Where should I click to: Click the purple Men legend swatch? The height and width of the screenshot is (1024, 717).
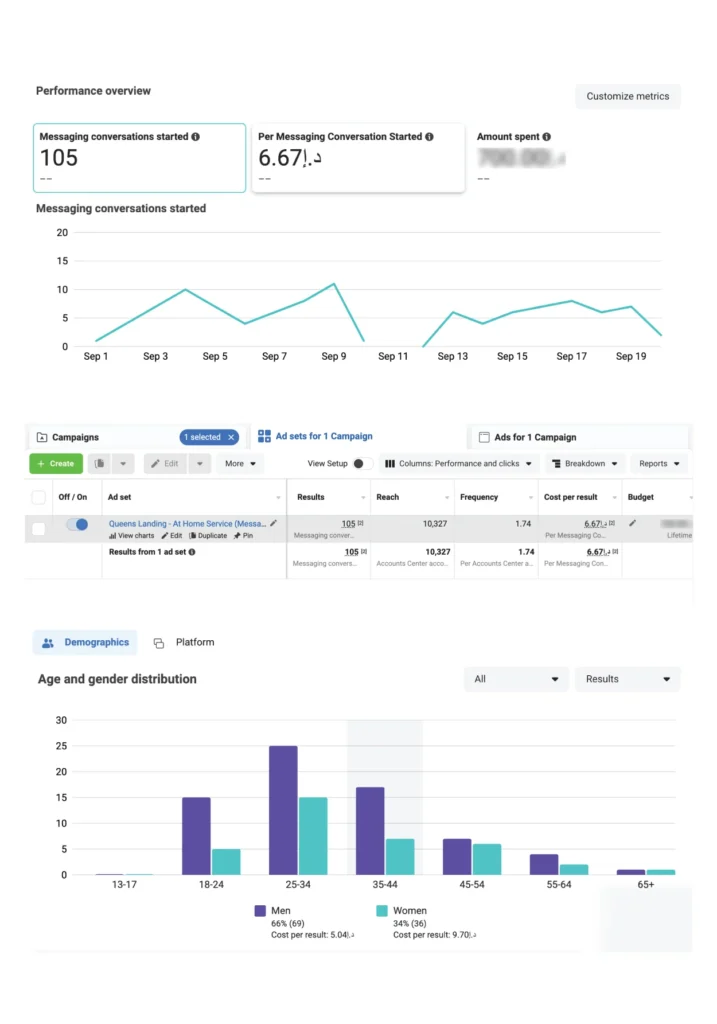tap(260, 911)
